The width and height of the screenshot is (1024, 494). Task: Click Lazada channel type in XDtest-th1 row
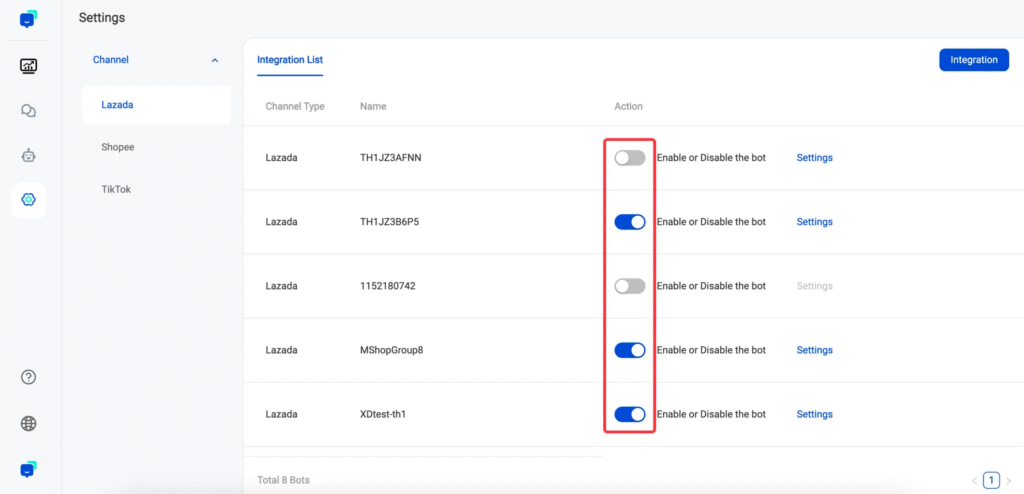click(281, 414)
